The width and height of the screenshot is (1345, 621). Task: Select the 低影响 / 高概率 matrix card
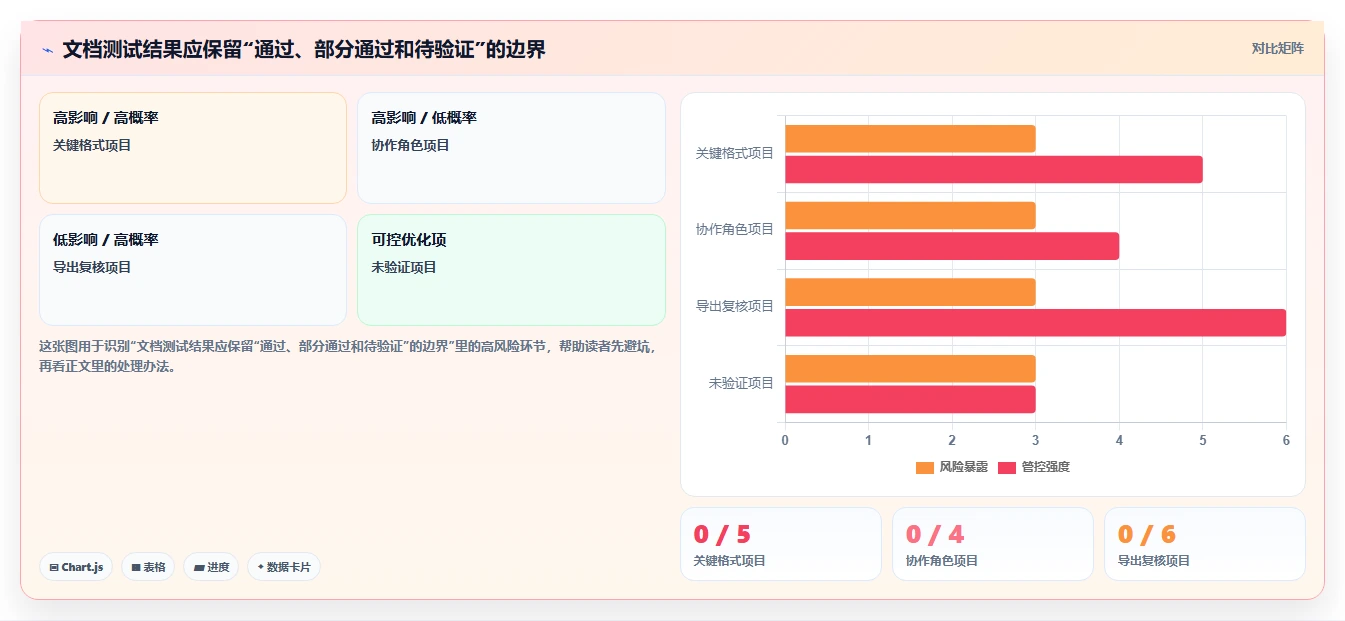(193, 270)
